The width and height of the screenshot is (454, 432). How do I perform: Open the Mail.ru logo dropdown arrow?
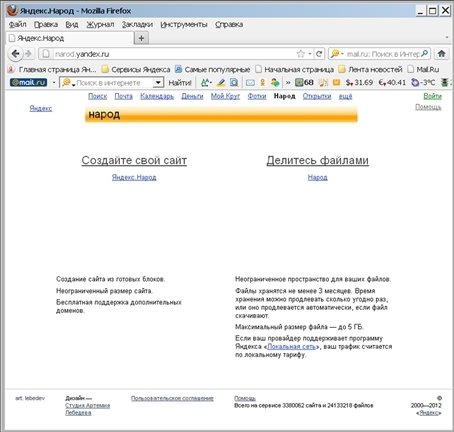pyautogui.click(x=54, y=82)
